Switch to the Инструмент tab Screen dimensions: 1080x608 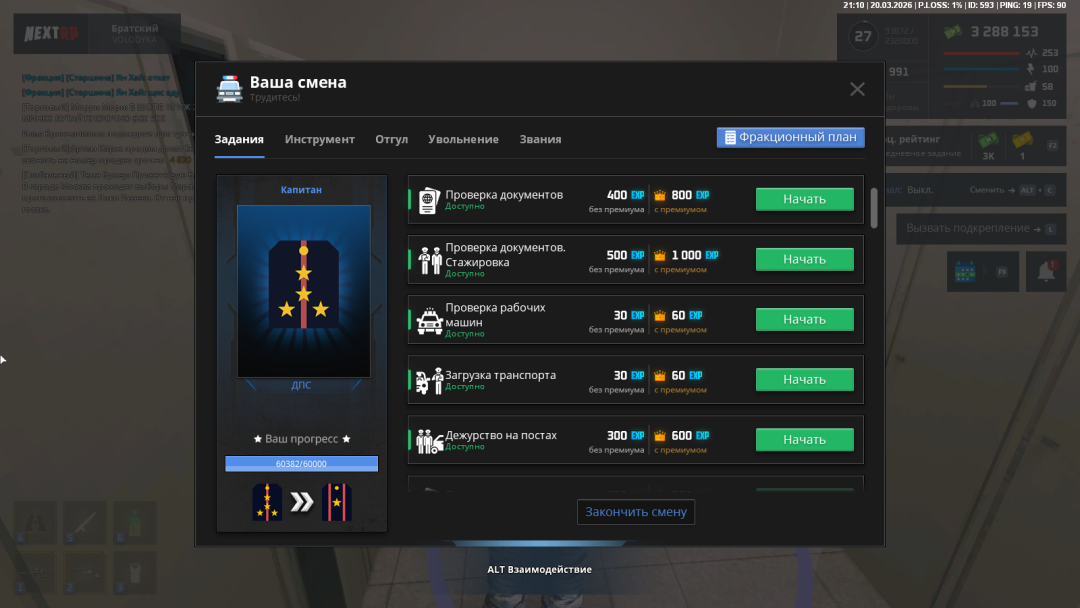coord(319,139)
